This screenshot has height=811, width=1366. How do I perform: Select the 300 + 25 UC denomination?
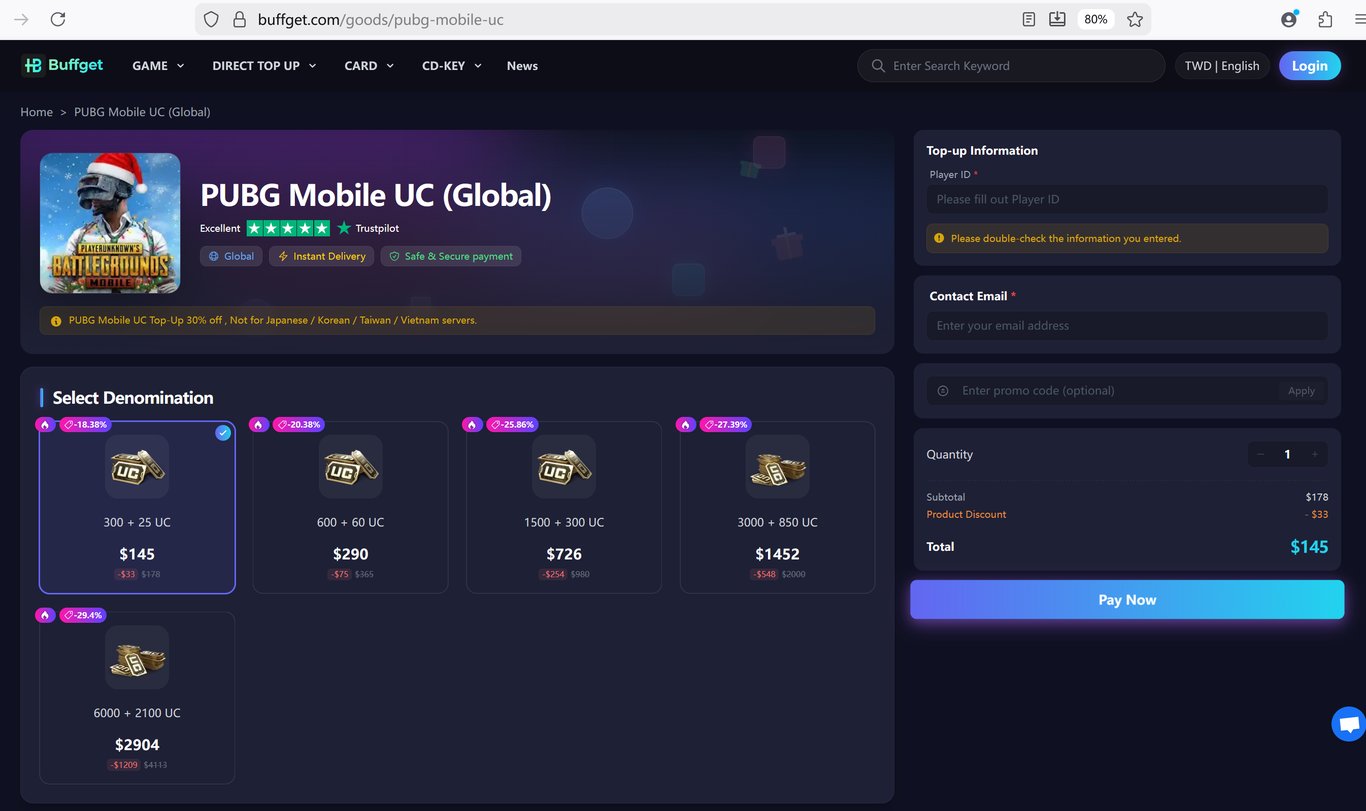tap(137, 508)
